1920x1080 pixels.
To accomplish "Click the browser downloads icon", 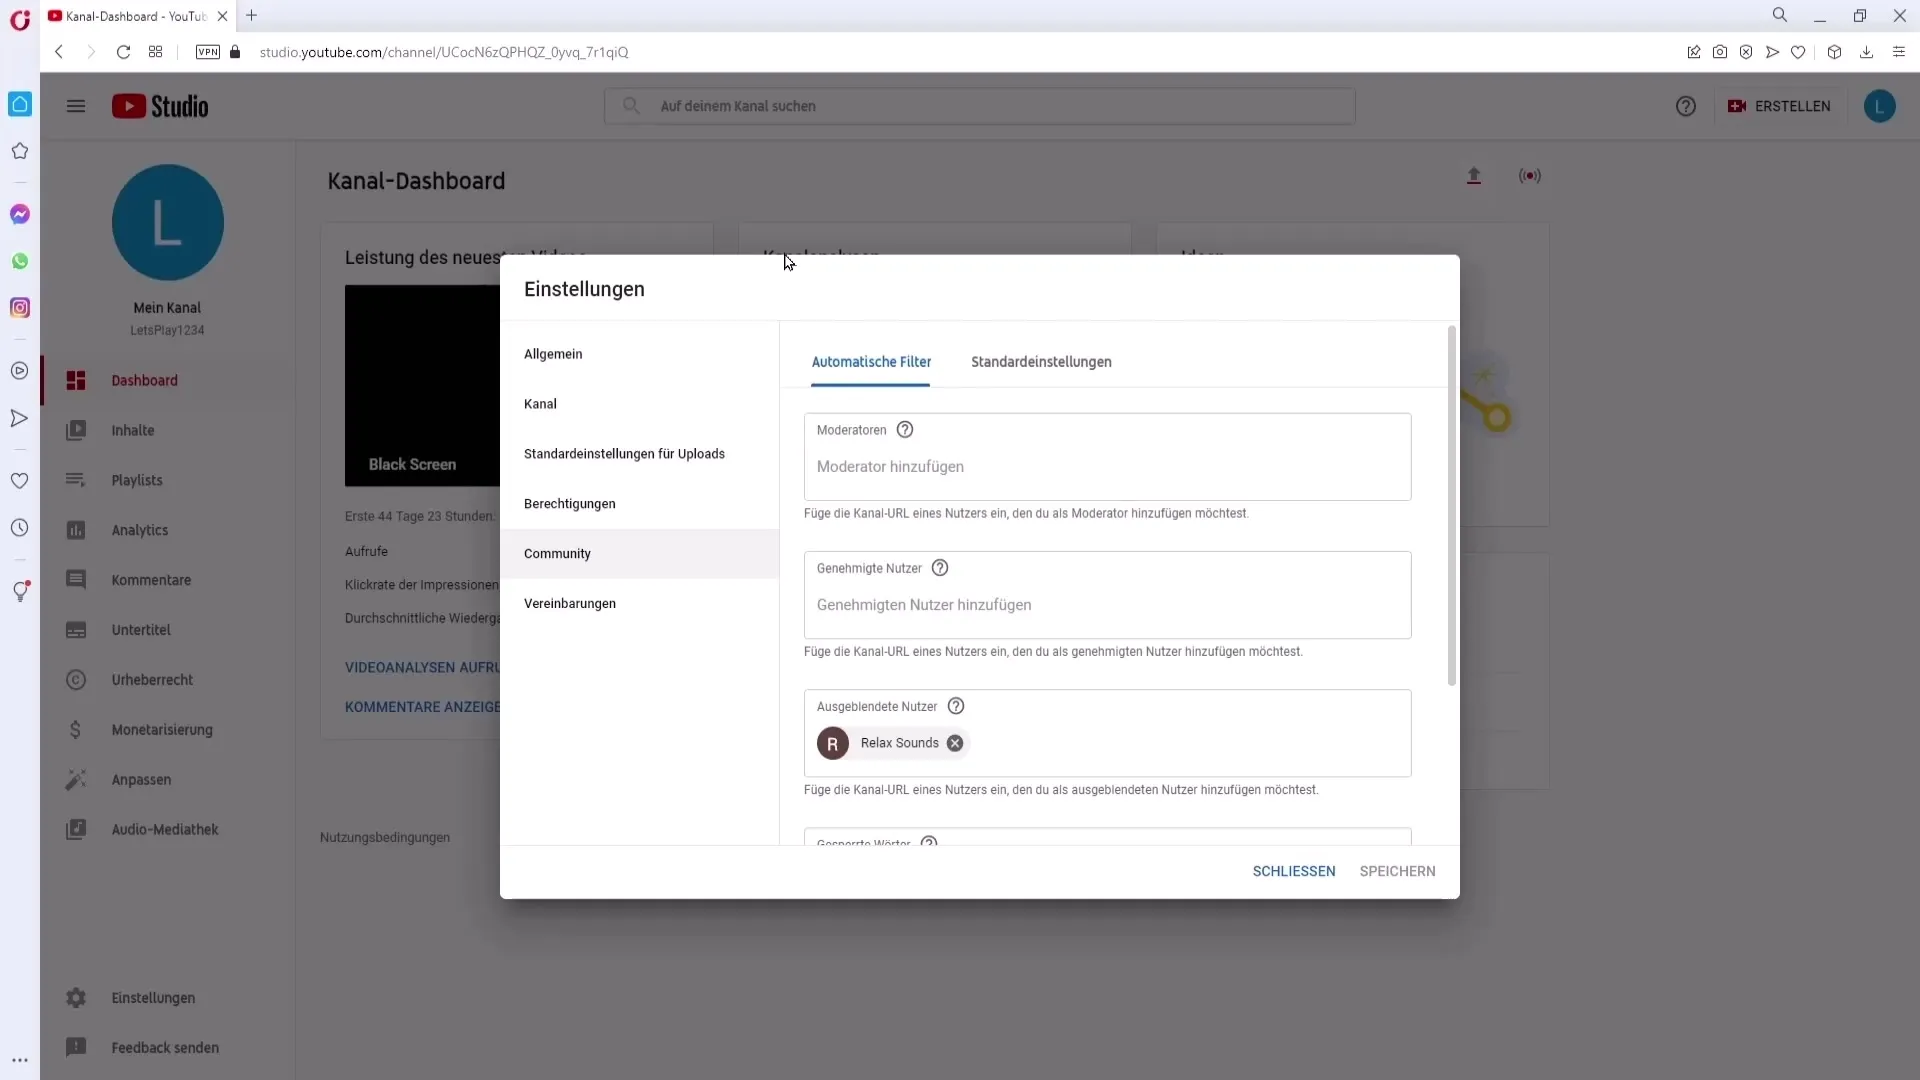I will 1866,52.
